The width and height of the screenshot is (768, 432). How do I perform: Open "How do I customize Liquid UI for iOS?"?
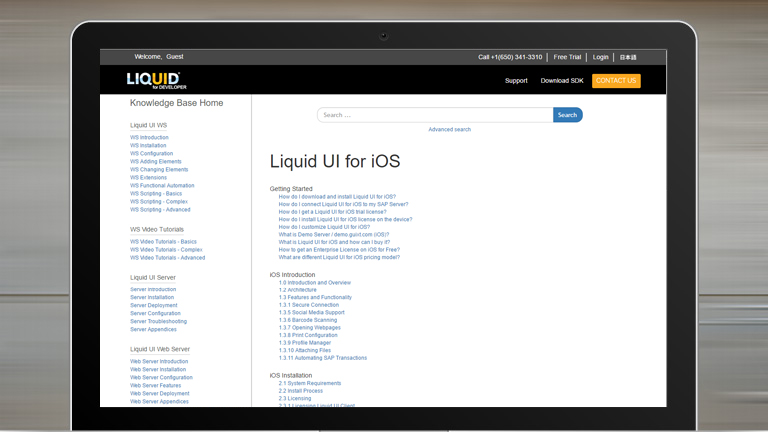pos(324,227)
